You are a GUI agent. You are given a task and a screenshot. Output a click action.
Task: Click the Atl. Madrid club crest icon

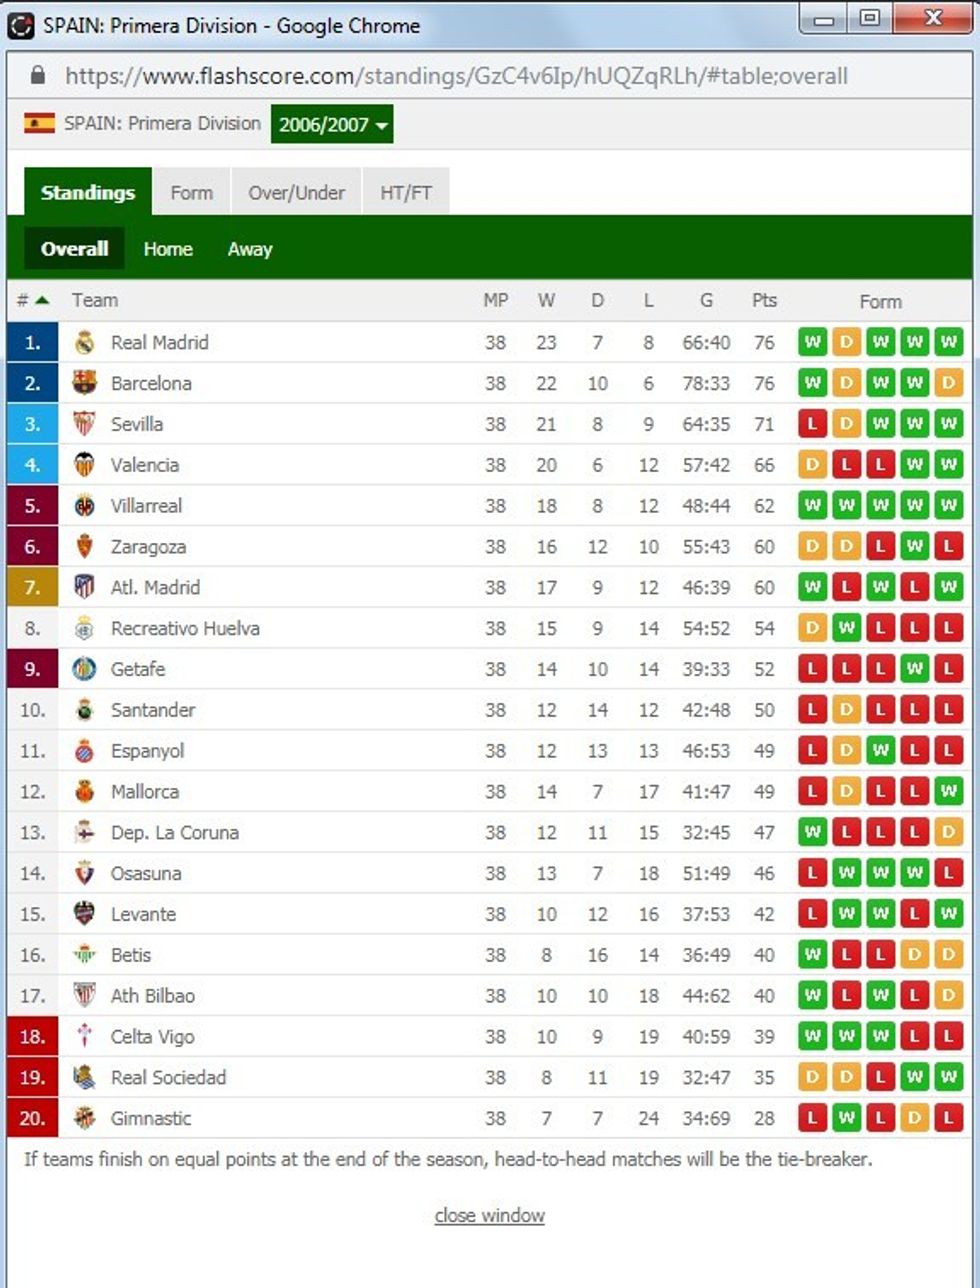pos(85,587)
